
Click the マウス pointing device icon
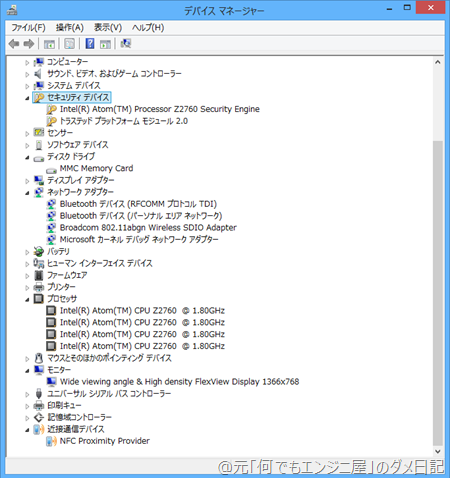tap(39, 358)
